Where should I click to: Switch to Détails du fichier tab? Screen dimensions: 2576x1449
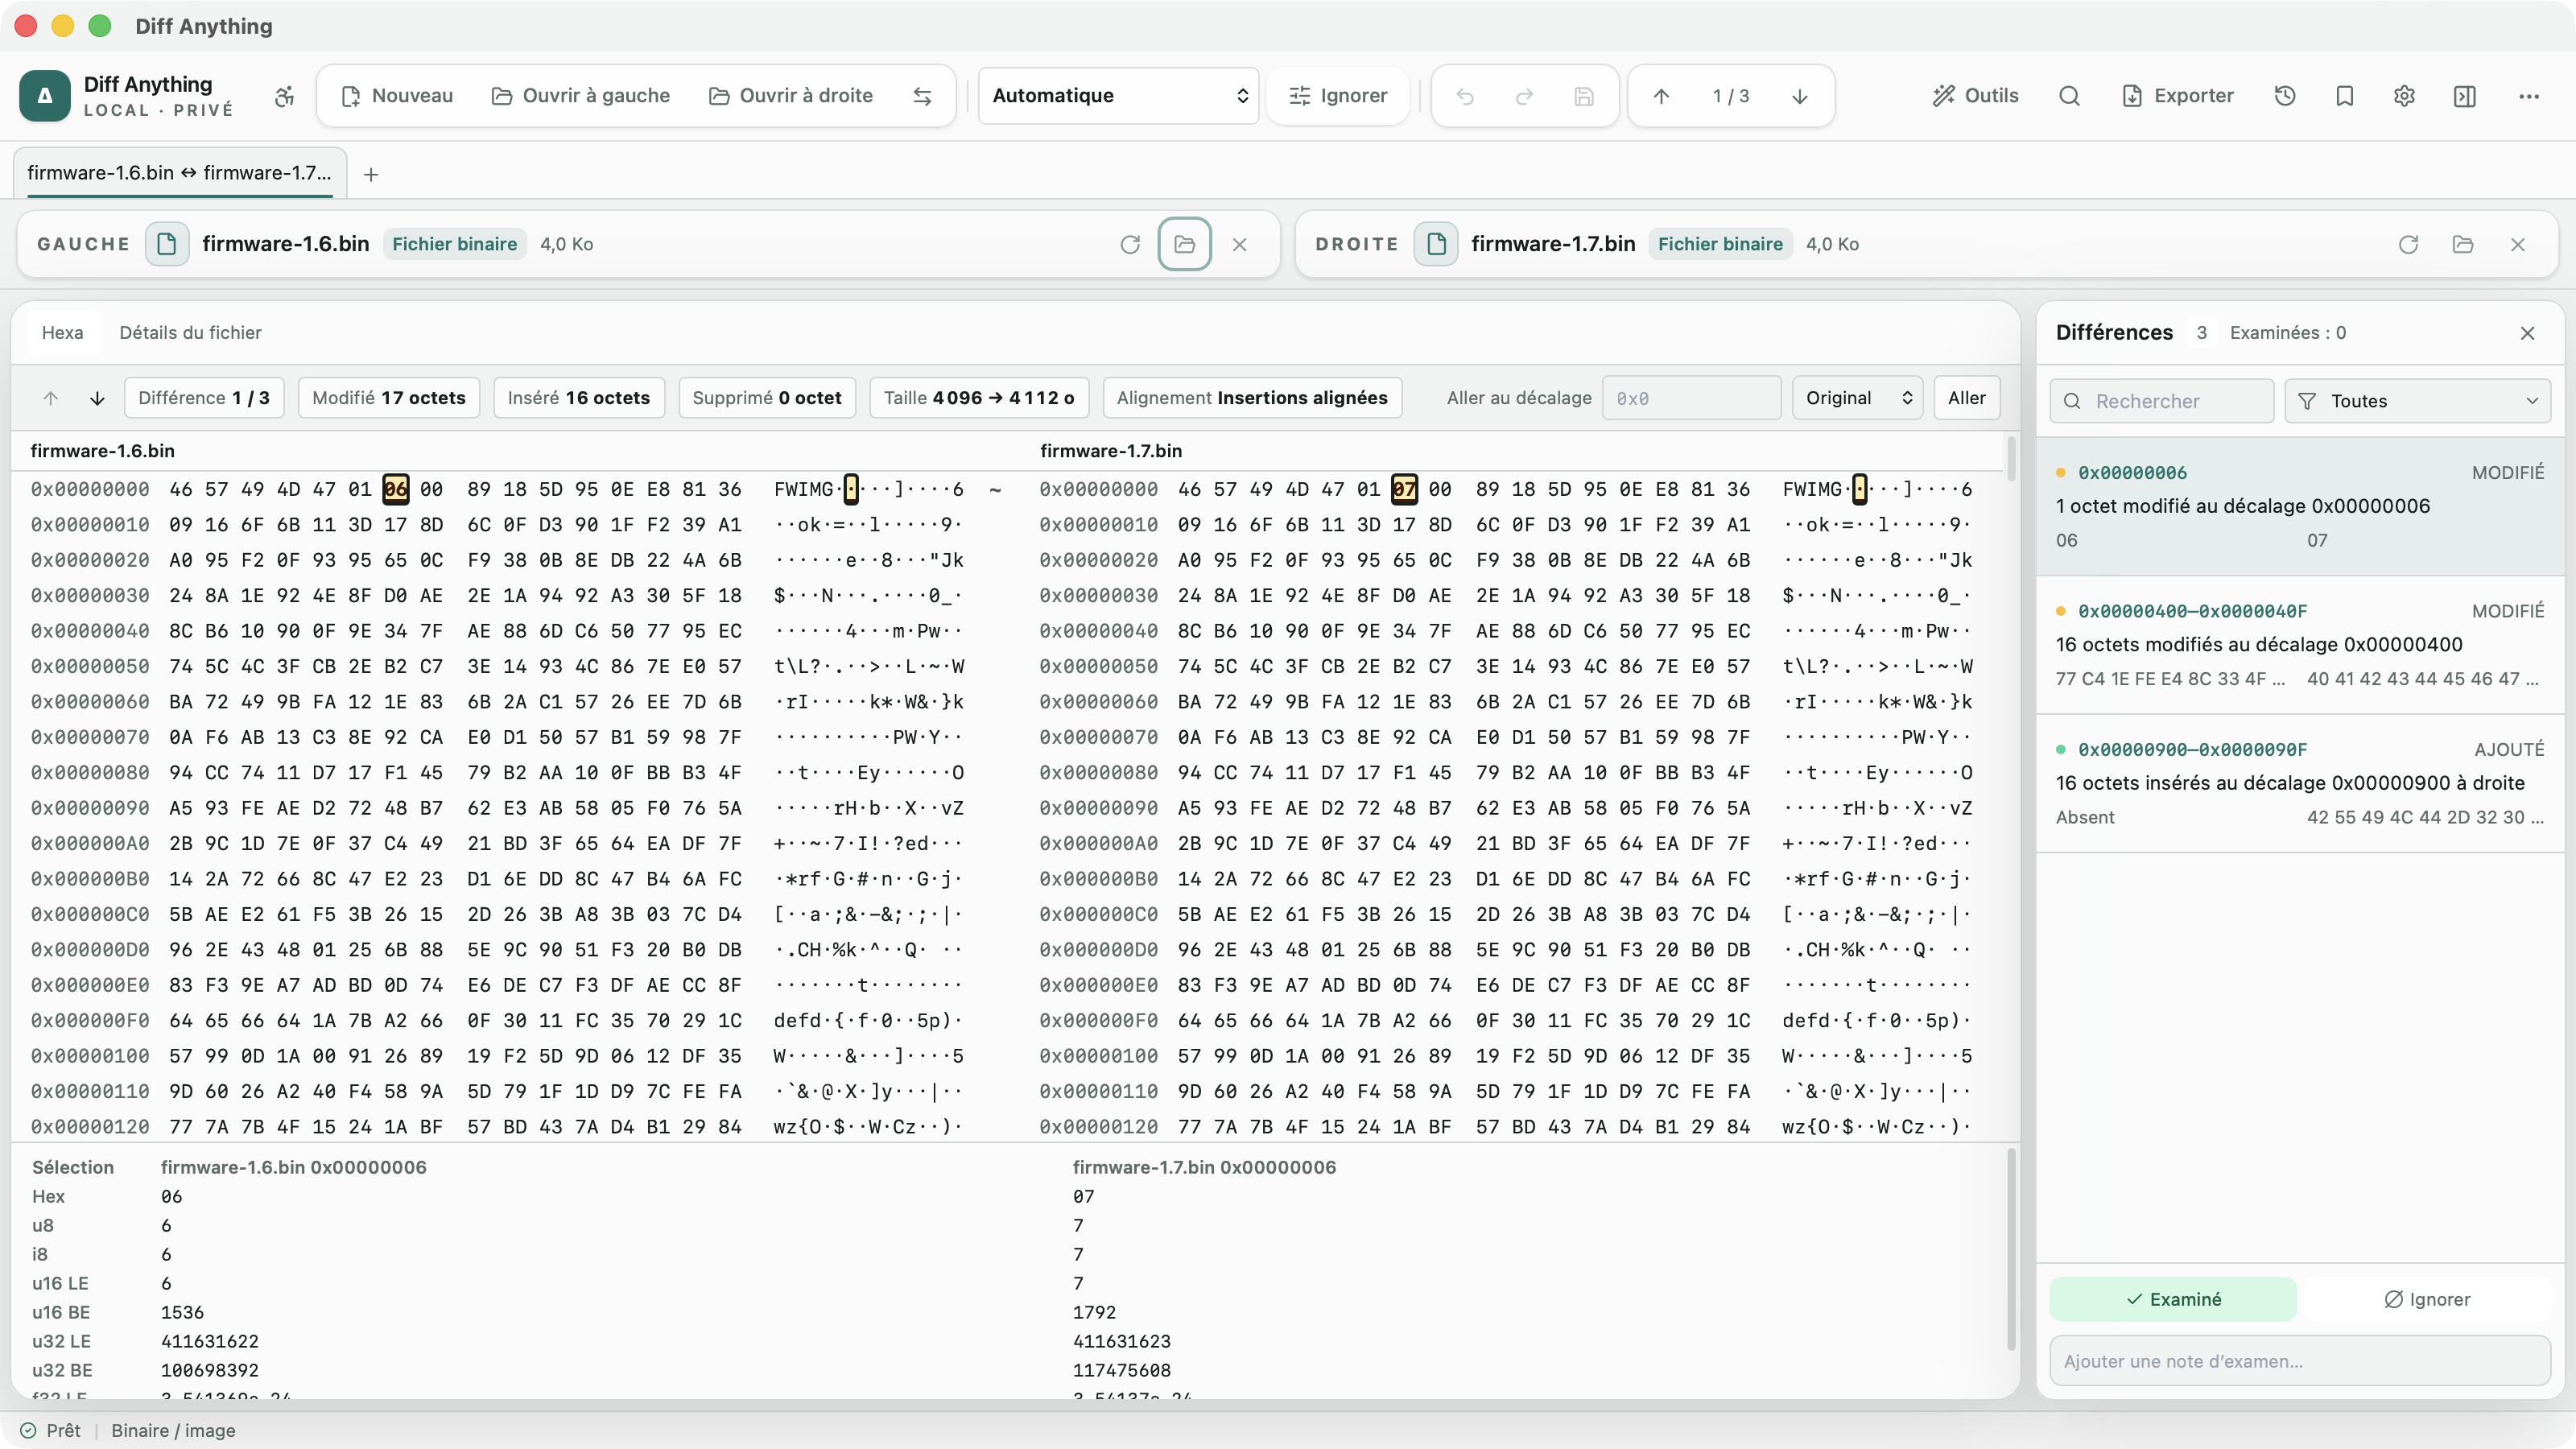pyautogui.click(x=190, y=333)
